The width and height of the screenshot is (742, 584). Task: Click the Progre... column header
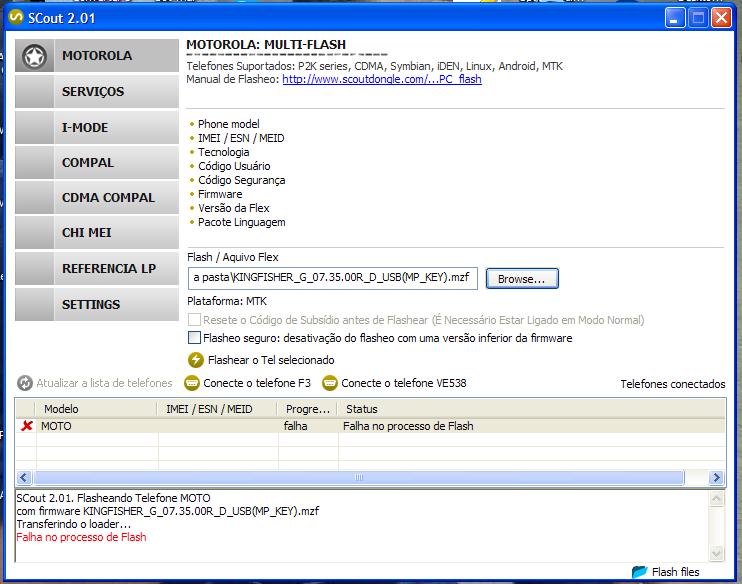pyautogui.click(x=307, y=409)
